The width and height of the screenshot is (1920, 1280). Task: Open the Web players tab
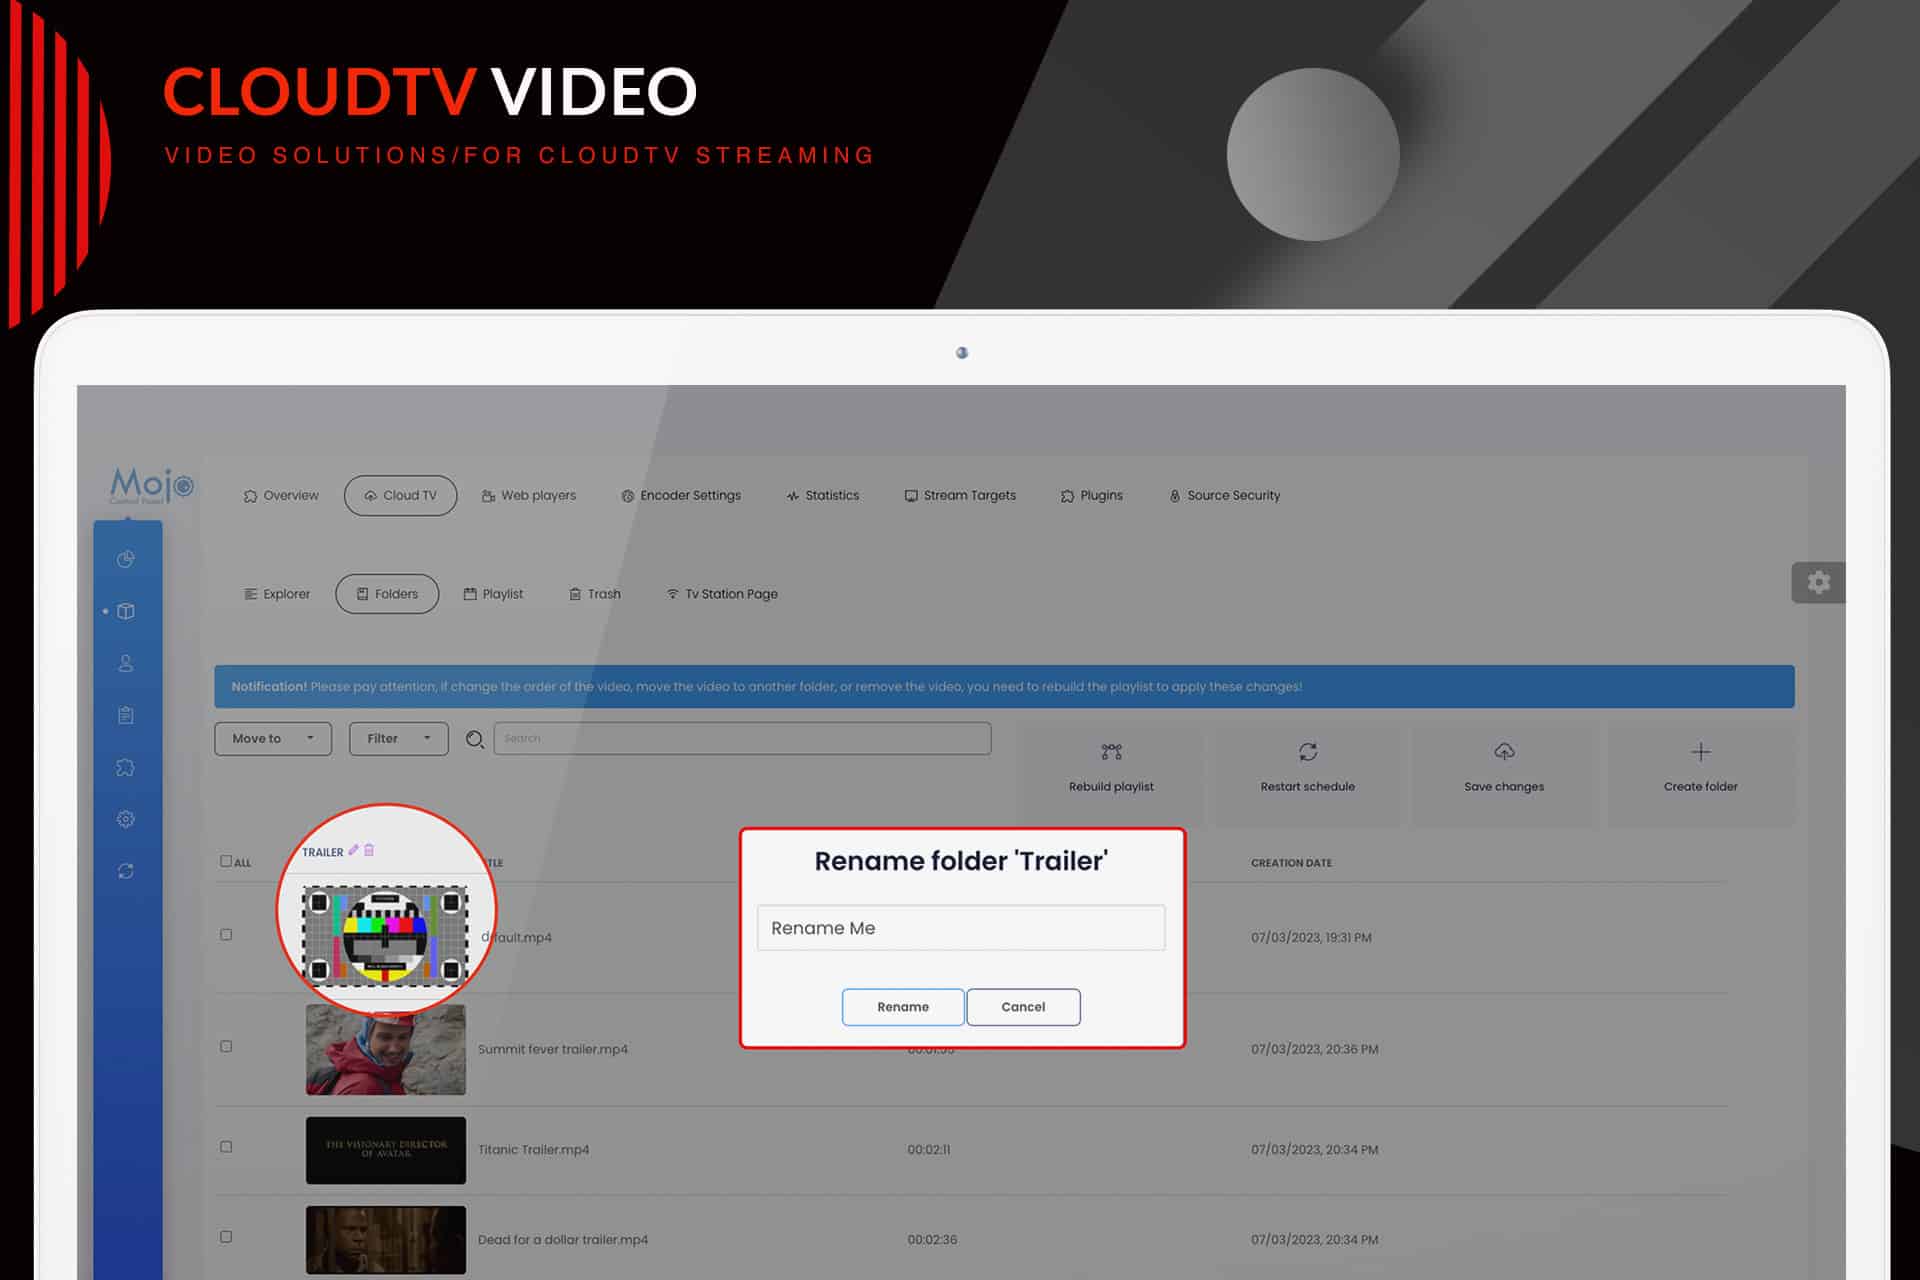point(529,496)
